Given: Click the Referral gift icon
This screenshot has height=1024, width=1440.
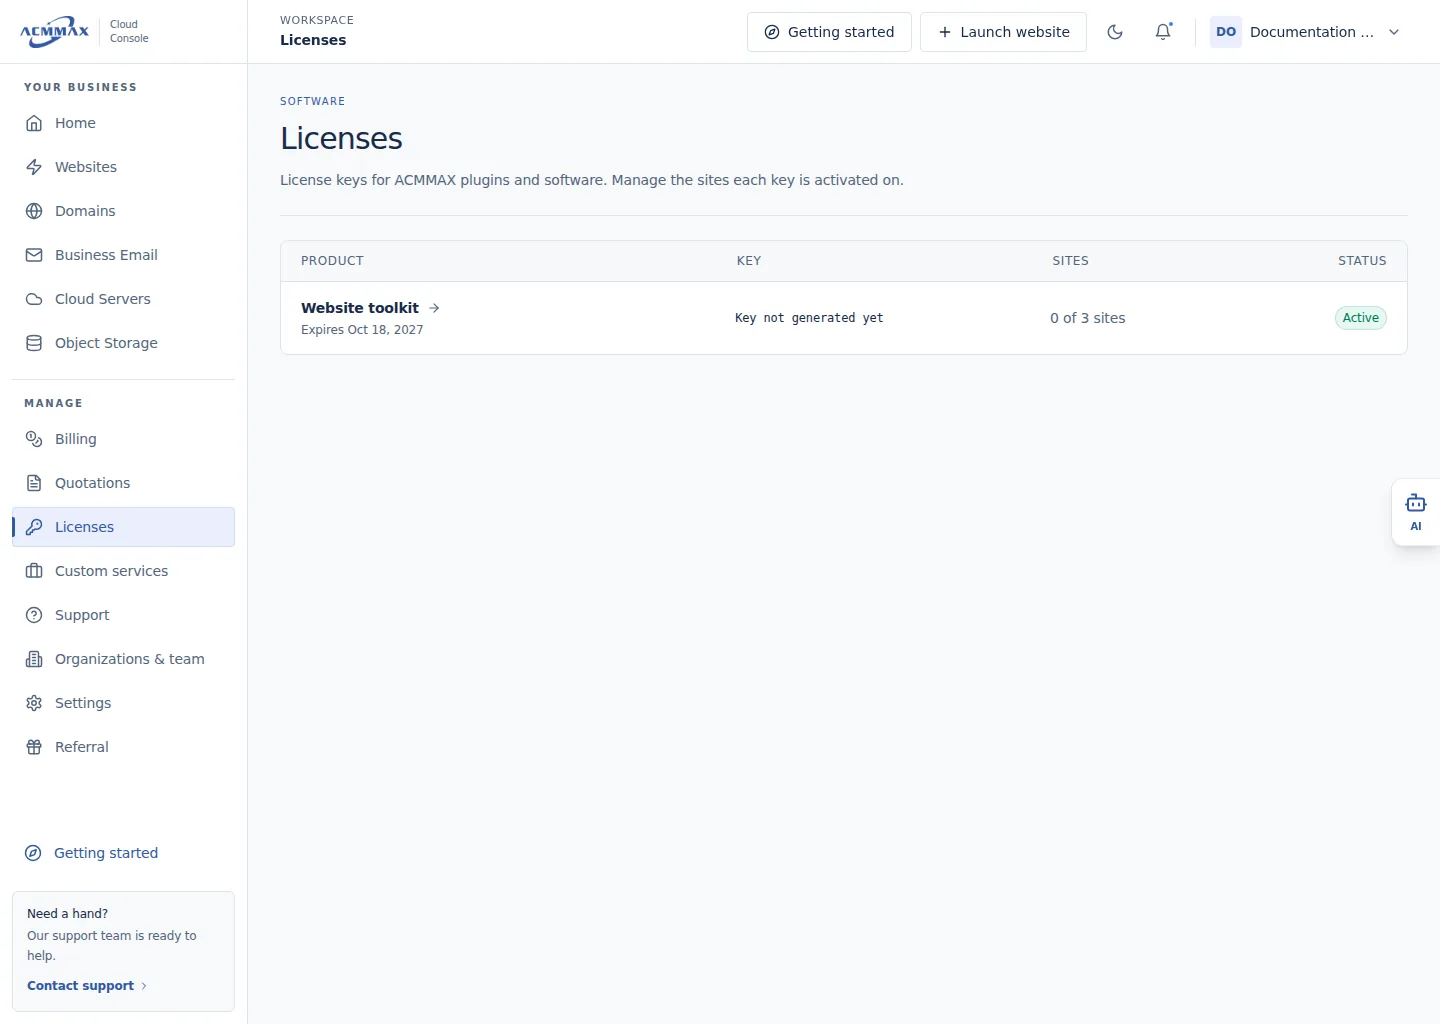Looking at the screenshot, I should click(34, 747).
